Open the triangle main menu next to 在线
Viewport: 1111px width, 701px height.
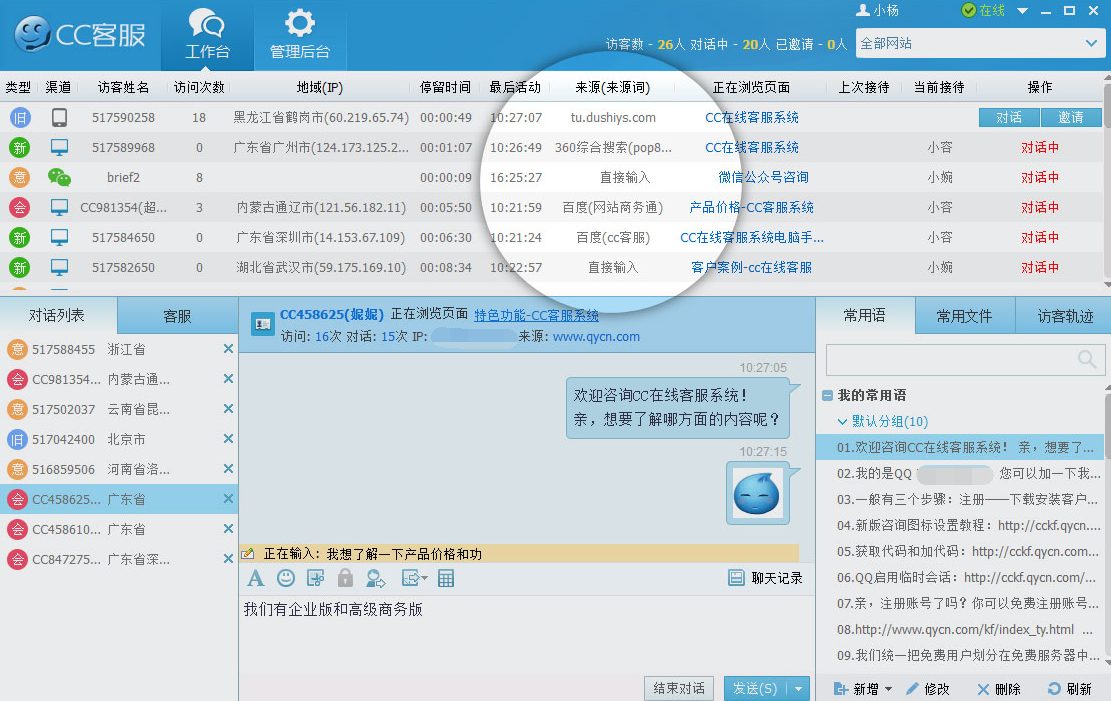pos(1022,11)
